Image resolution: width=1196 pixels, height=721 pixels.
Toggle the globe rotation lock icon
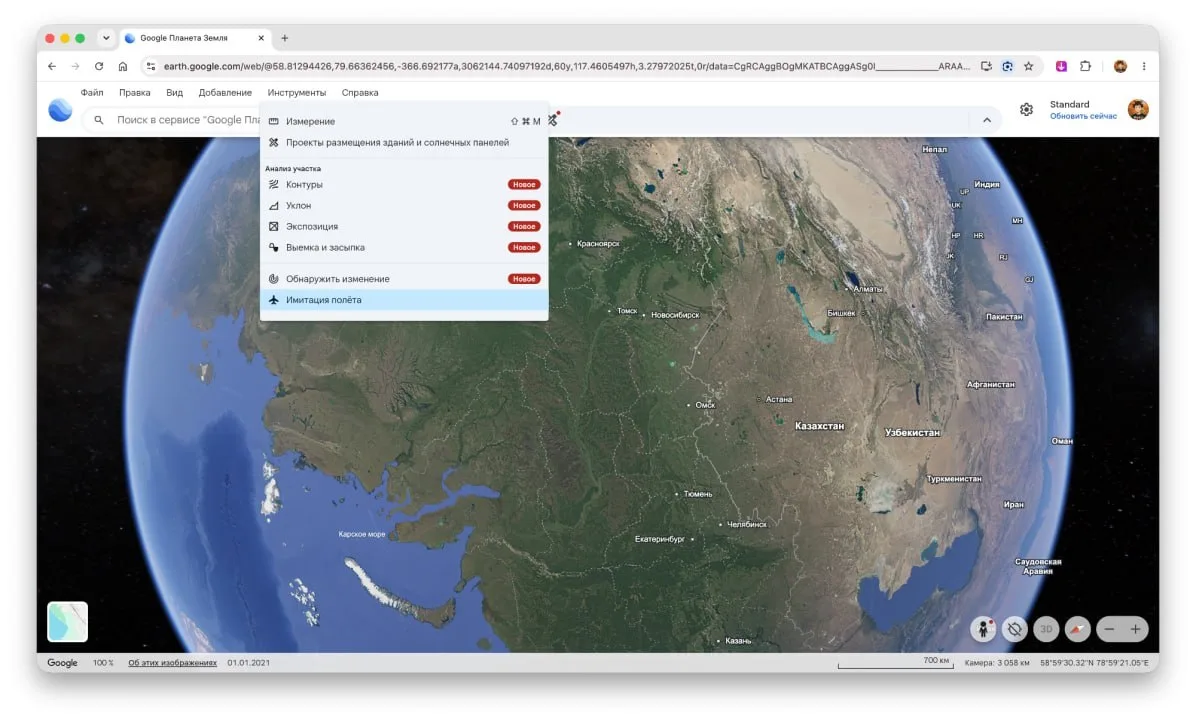click(1014, 629)
